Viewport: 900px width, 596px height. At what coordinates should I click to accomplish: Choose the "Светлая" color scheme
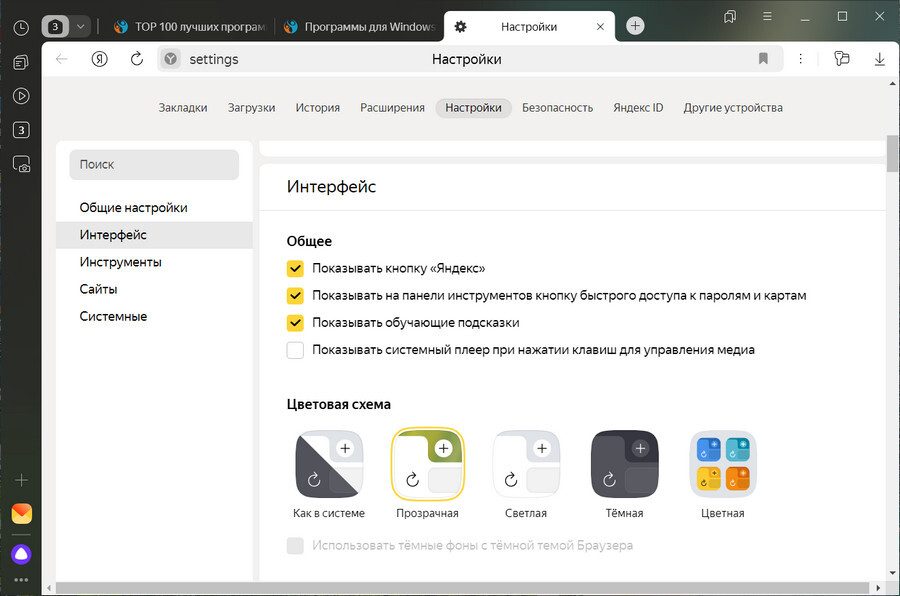click(526, 464)
